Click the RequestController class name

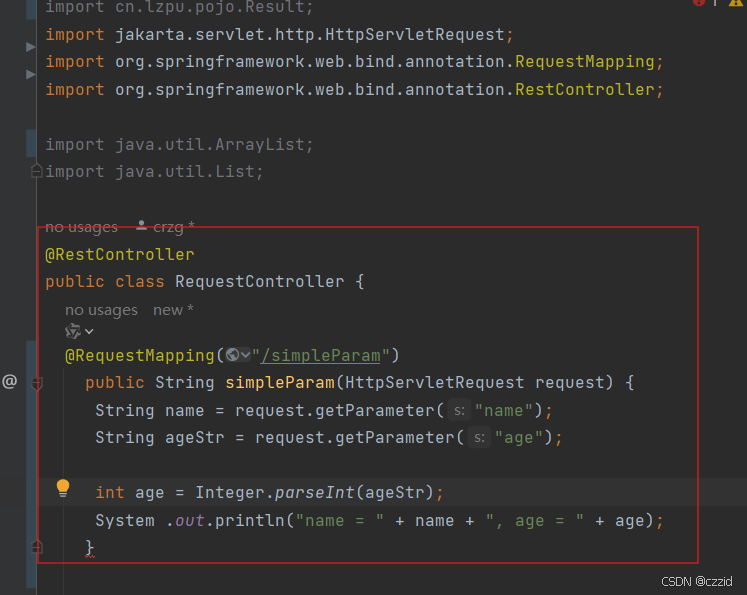click(260, 282)
